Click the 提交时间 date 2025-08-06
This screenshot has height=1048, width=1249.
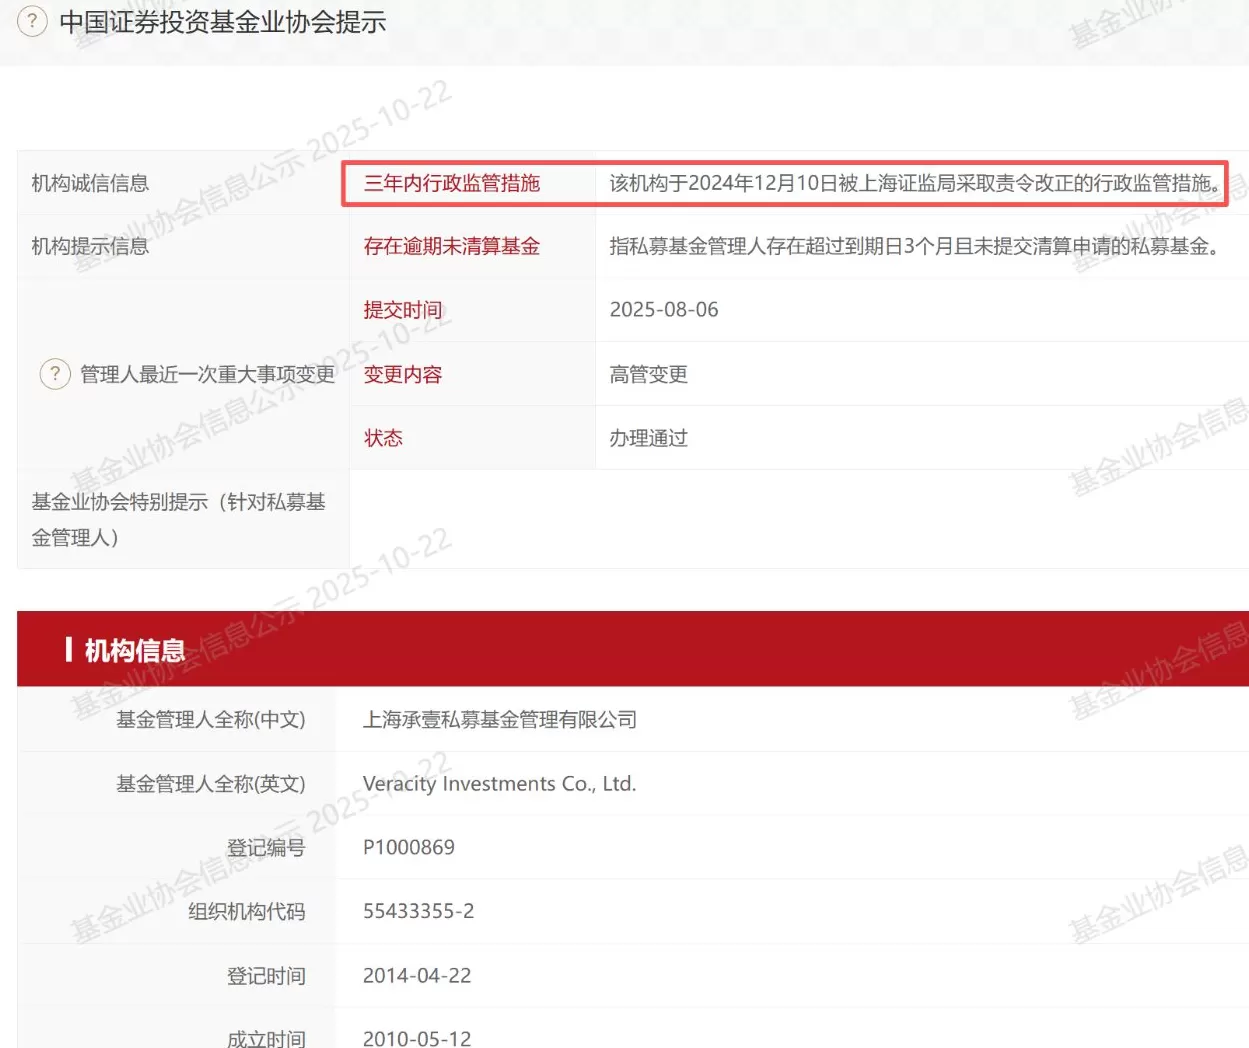click(x=664, y=309)
